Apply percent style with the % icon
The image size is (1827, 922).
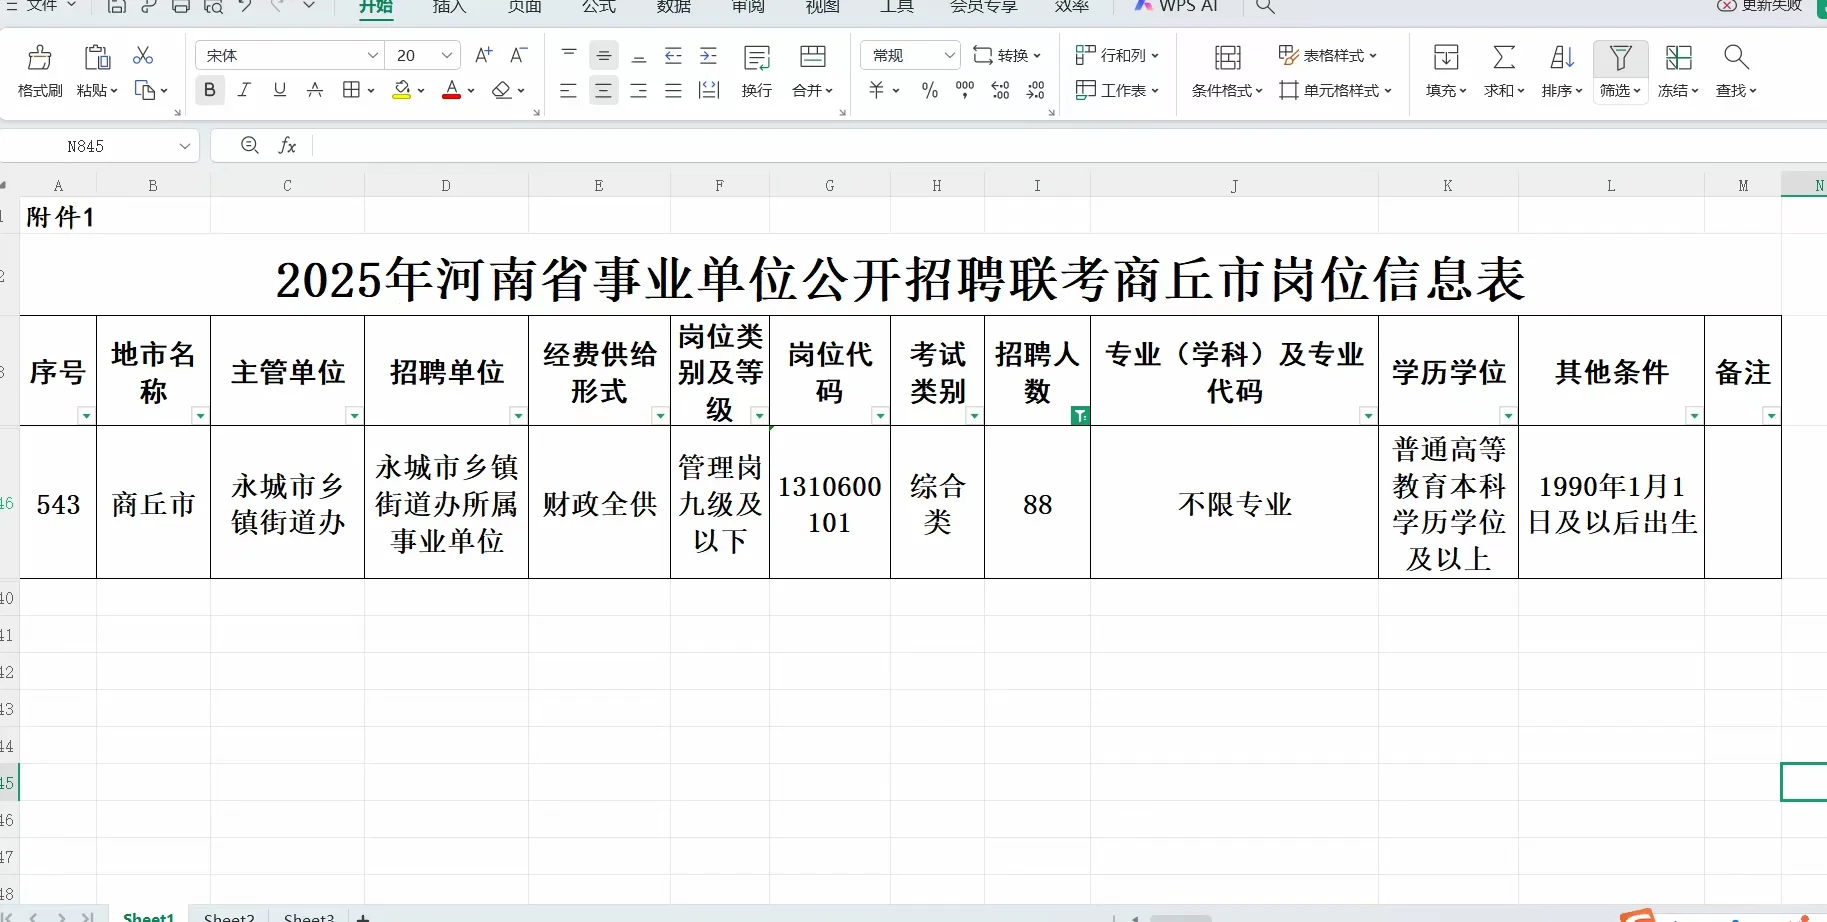coord(929,90)
